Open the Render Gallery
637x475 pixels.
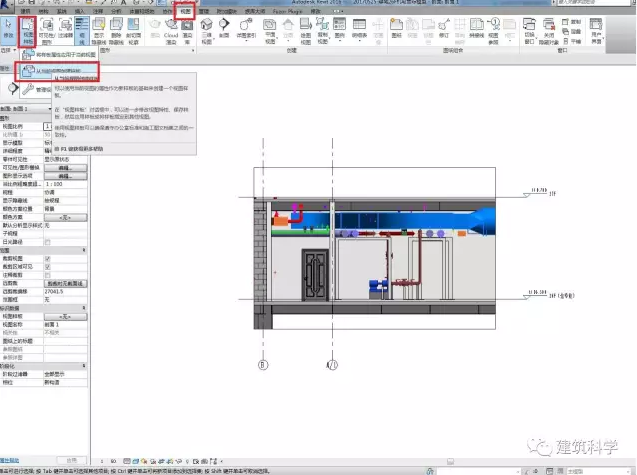187,31
